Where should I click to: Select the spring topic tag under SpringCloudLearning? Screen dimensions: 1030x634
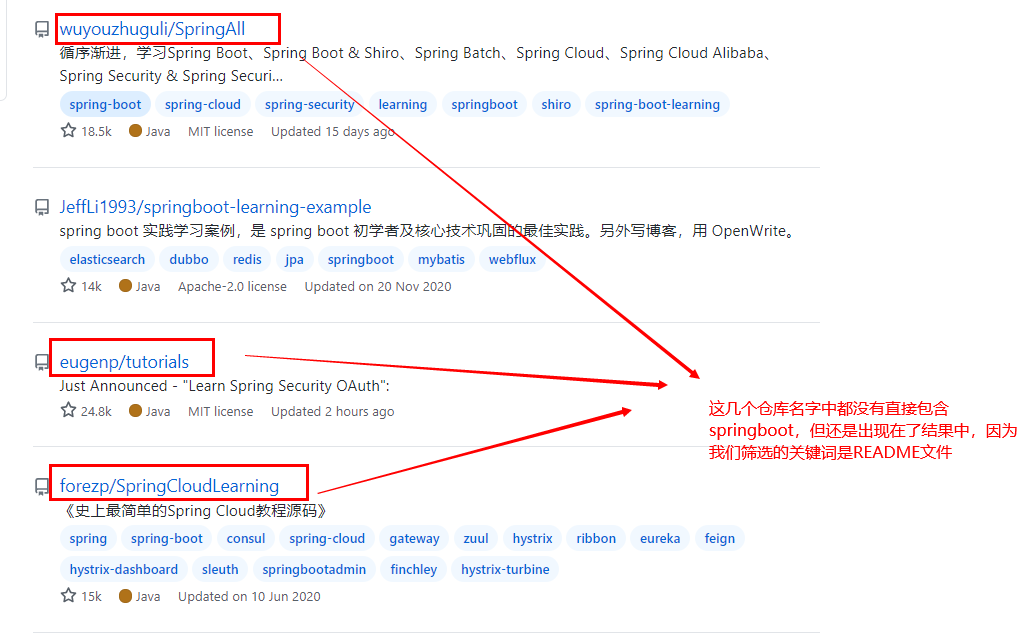pyautogui.click(x=88, y=539)
